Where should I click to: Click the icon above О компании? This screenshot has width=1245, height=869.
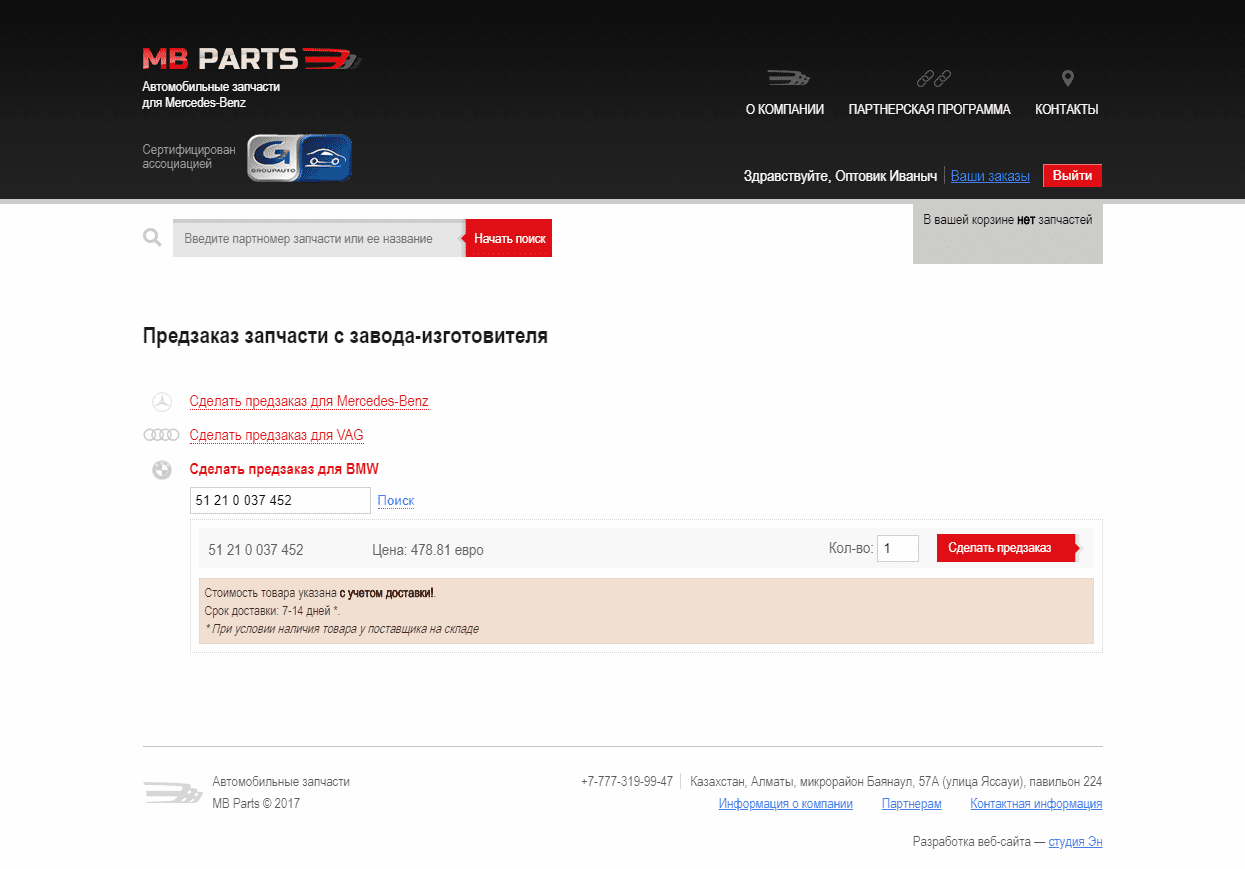788,78
